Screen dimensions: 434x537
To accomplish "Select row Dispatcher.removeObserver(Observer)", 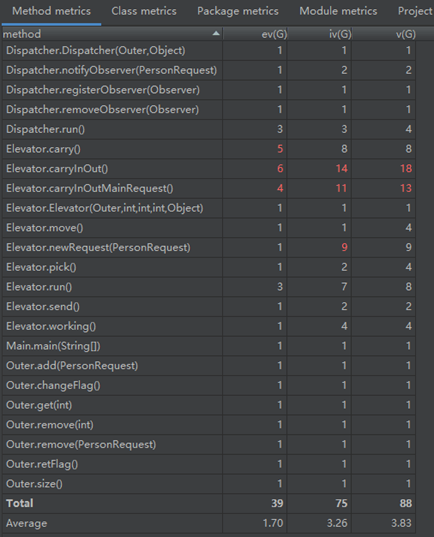I will tap(209, 110).
